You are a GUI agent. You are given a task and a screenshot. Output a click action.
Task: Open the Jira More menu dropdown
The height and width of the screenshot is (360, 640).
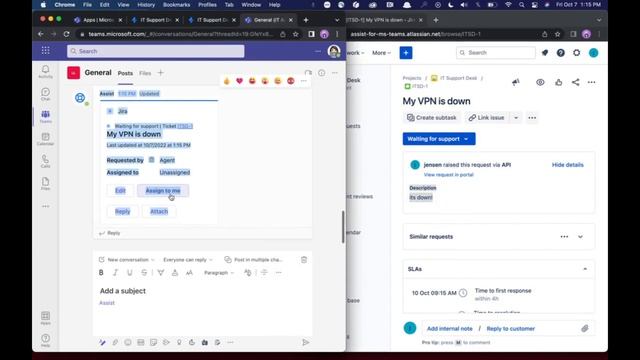pyautogui.click(x=381, y=53)
